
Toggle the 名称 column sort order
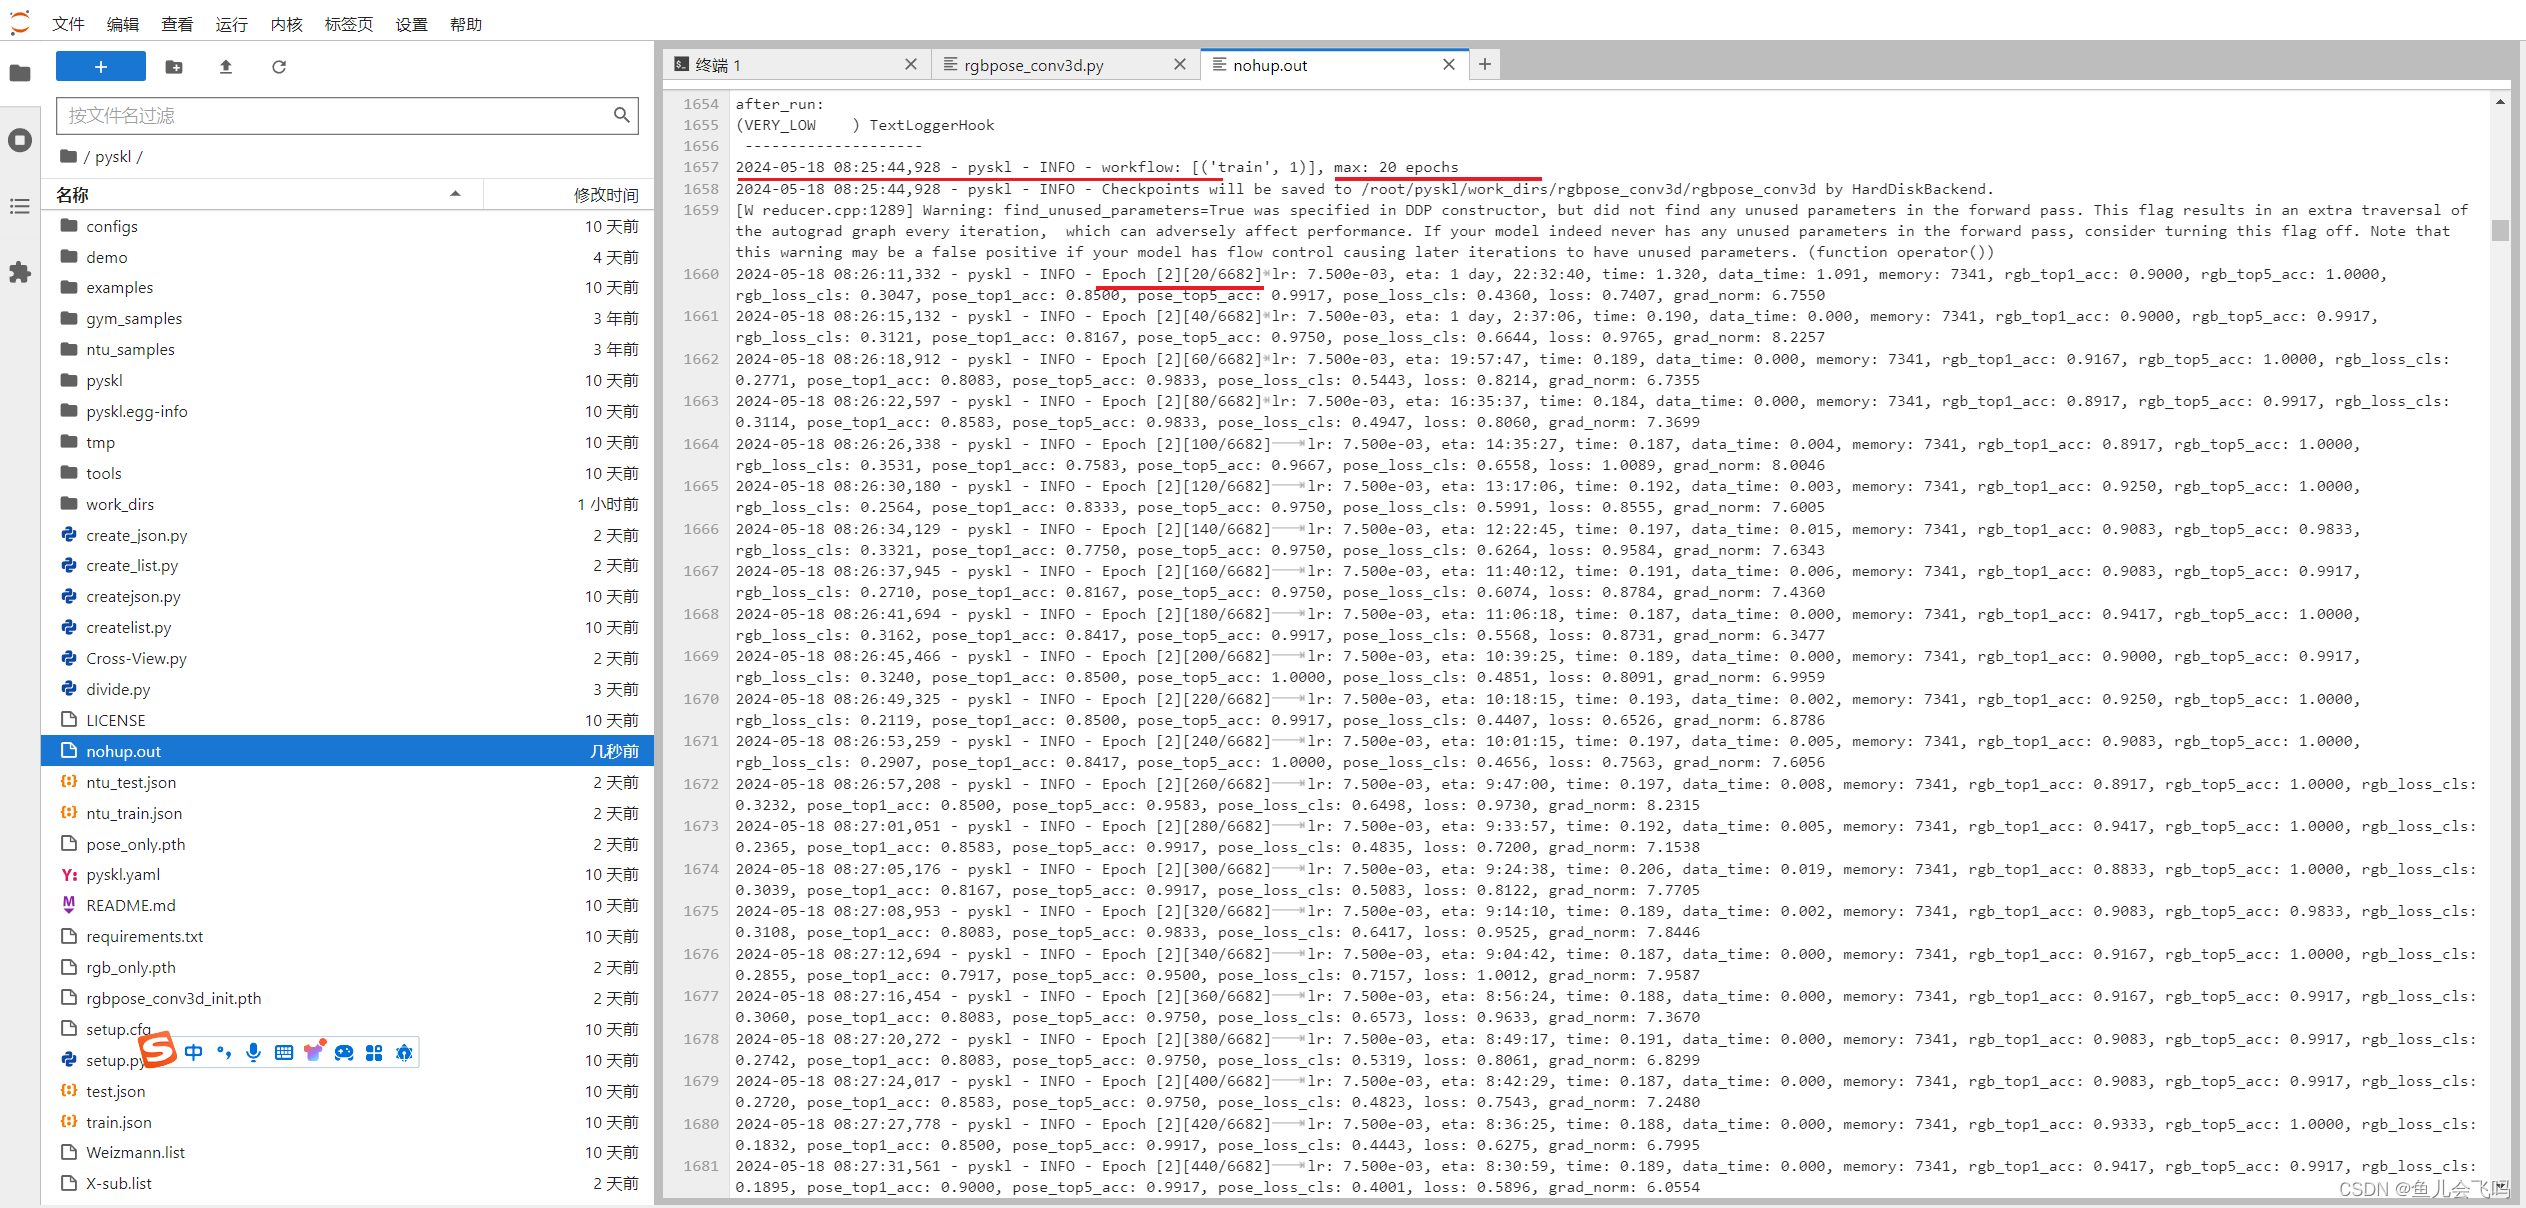(72, 193)
